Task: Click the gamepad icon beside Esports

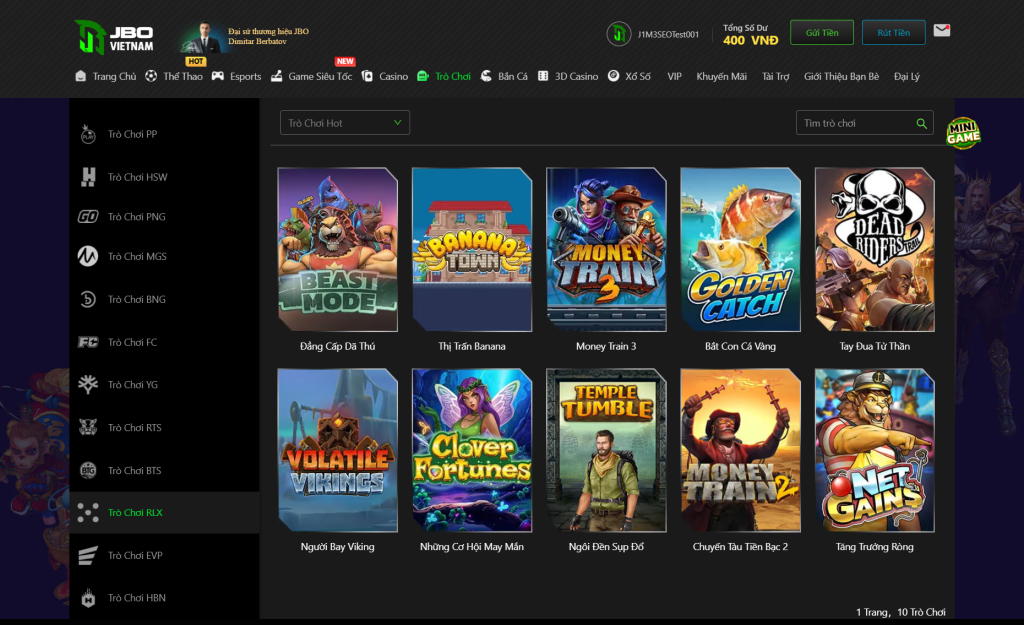Action: [x=217, y=76]
